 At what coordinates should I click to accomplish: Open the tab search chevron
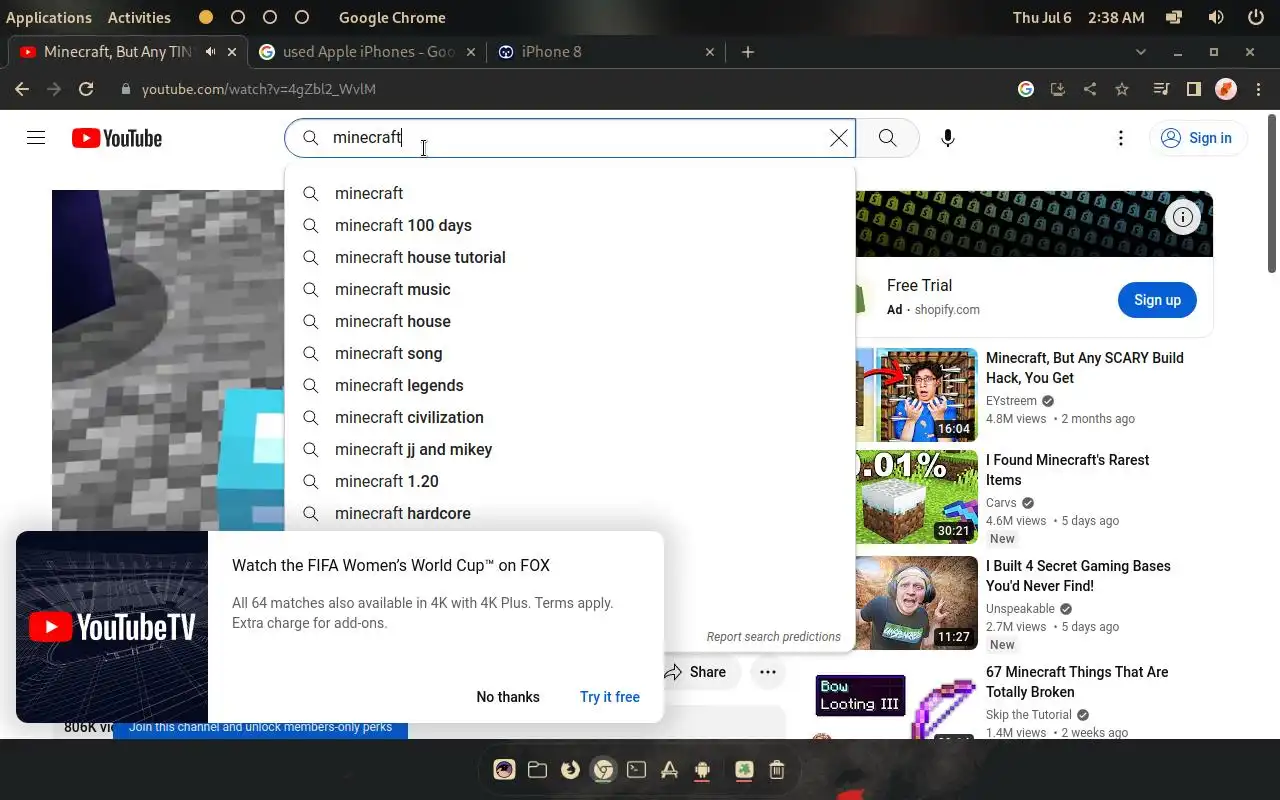[1141, 52]
